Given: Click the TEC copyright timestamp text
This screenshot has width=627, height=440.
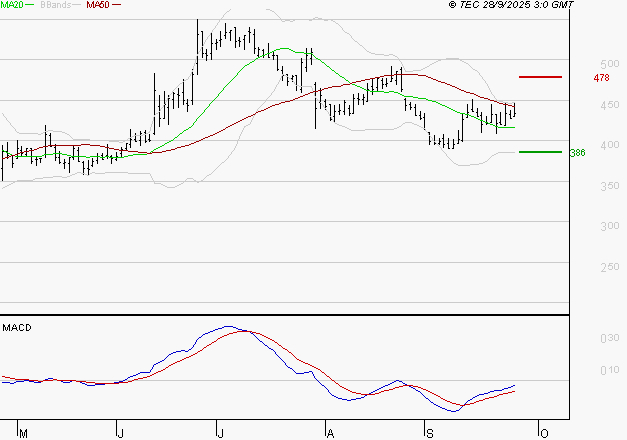Looking at the screenshot, I should pyautogui.click(x=512, y=6).
